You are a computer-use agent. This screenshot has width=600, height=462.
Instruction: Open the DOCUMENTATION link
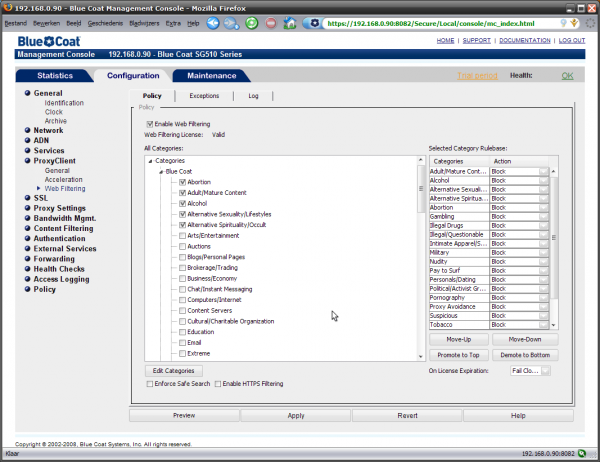[525, 41]
